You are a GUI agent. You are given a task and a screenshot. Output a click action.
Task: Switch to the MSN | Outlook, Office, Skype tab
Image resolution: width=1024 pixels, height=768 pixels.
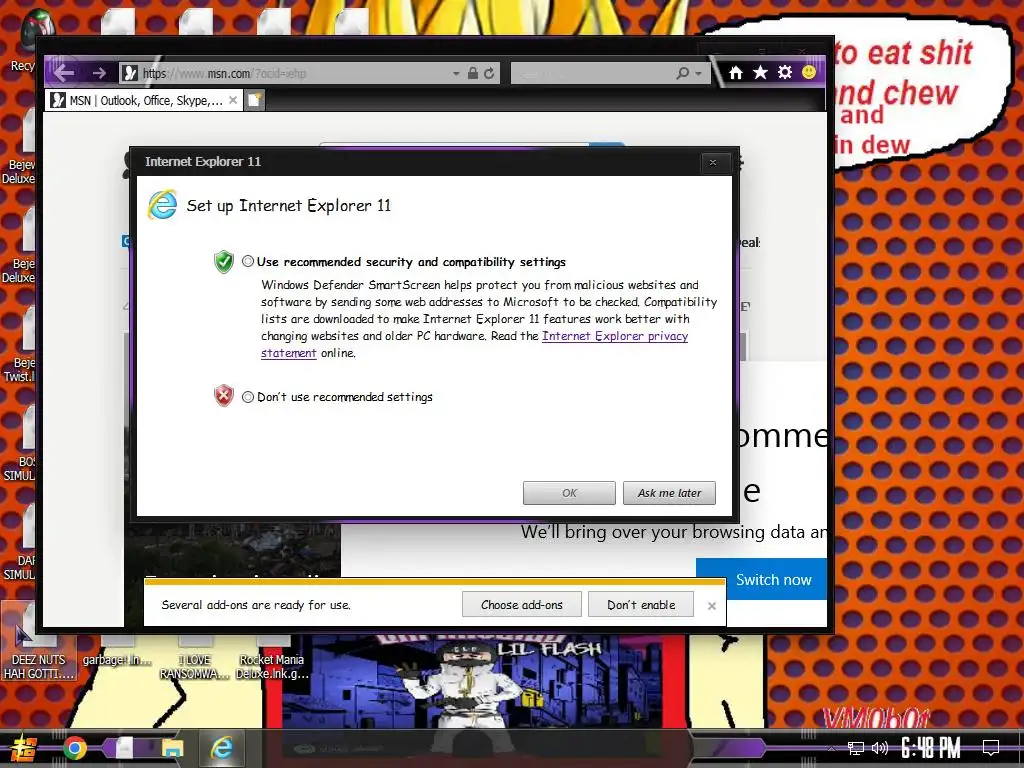point(145,100)
